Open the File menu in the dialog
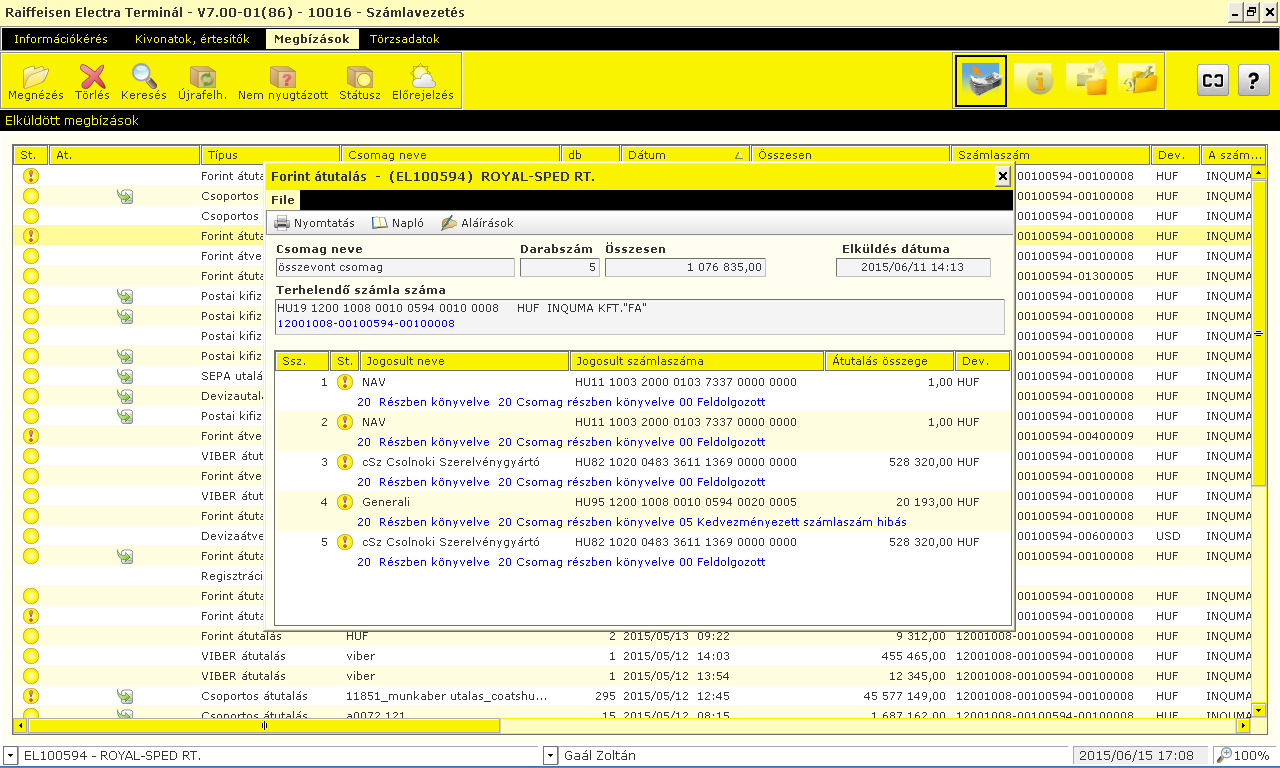 (283, 200)
